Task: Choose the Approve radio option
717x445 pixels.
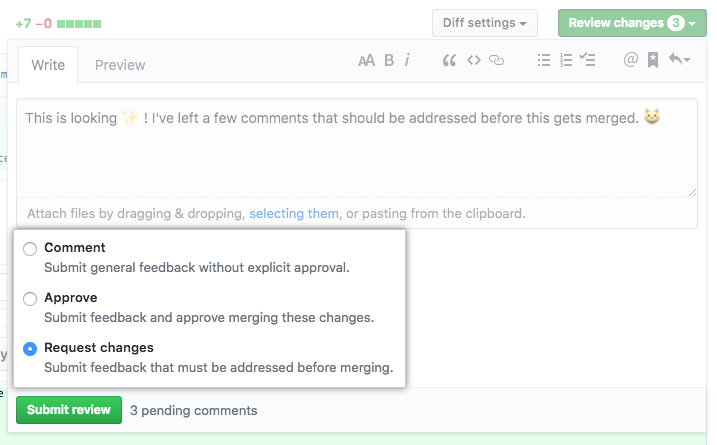Action: pyautogui.click(x=30, y=299)
